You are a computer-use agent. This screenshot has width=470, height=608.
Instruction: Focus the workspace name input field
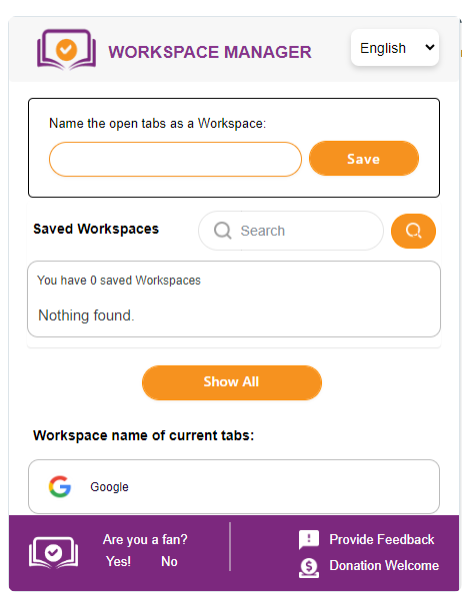coord(175,159)
